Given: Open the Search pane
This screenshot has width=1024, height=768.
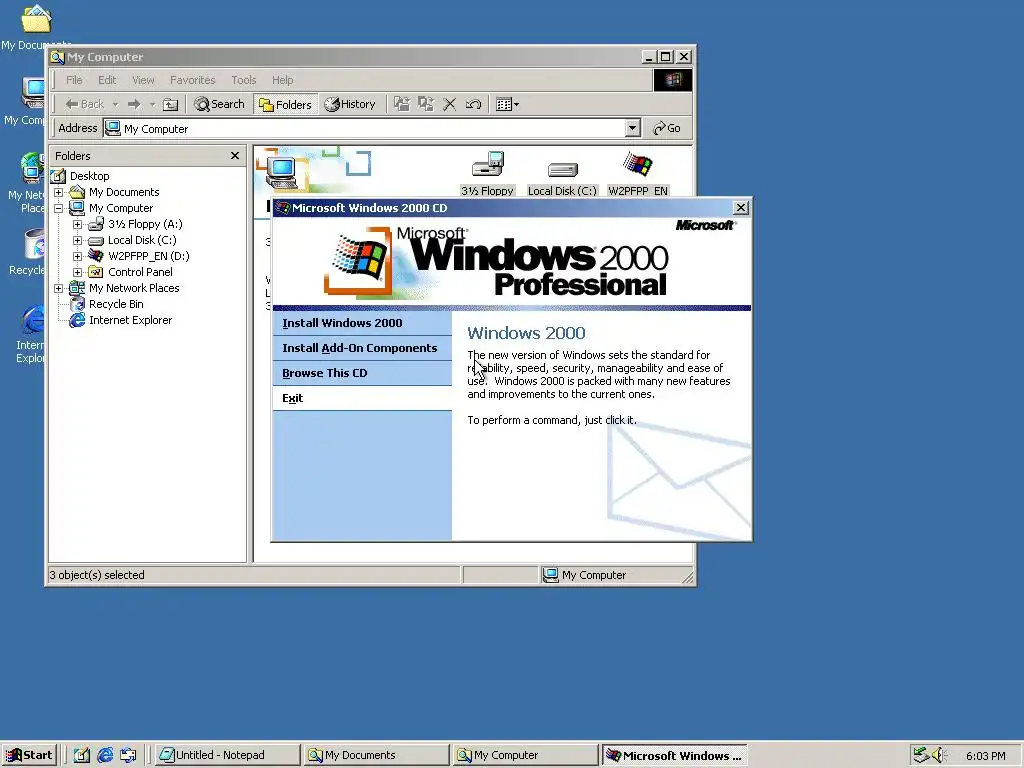Looking at the screenshot, I should [219, 104].
